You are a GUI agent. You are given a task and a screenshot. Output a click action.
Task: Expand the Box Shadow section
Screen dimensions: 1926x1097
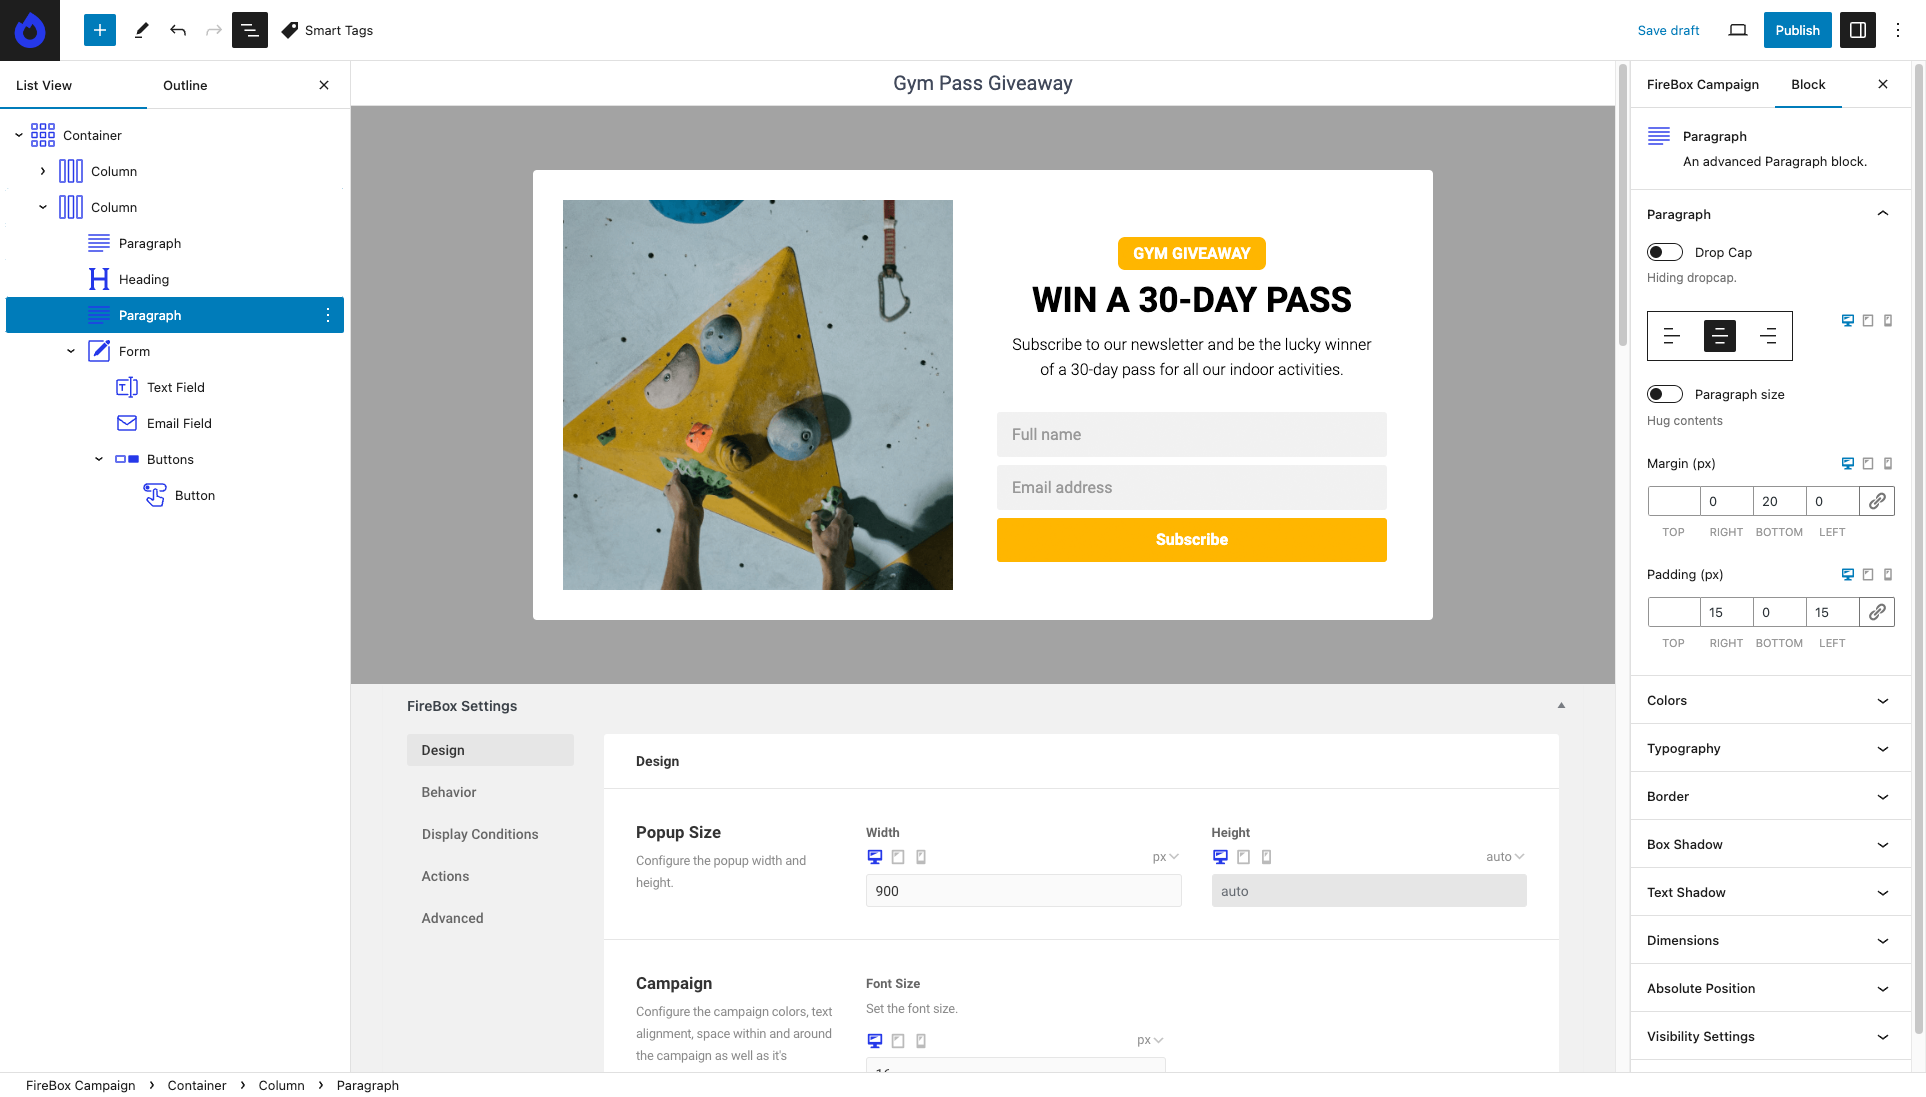1770,844
